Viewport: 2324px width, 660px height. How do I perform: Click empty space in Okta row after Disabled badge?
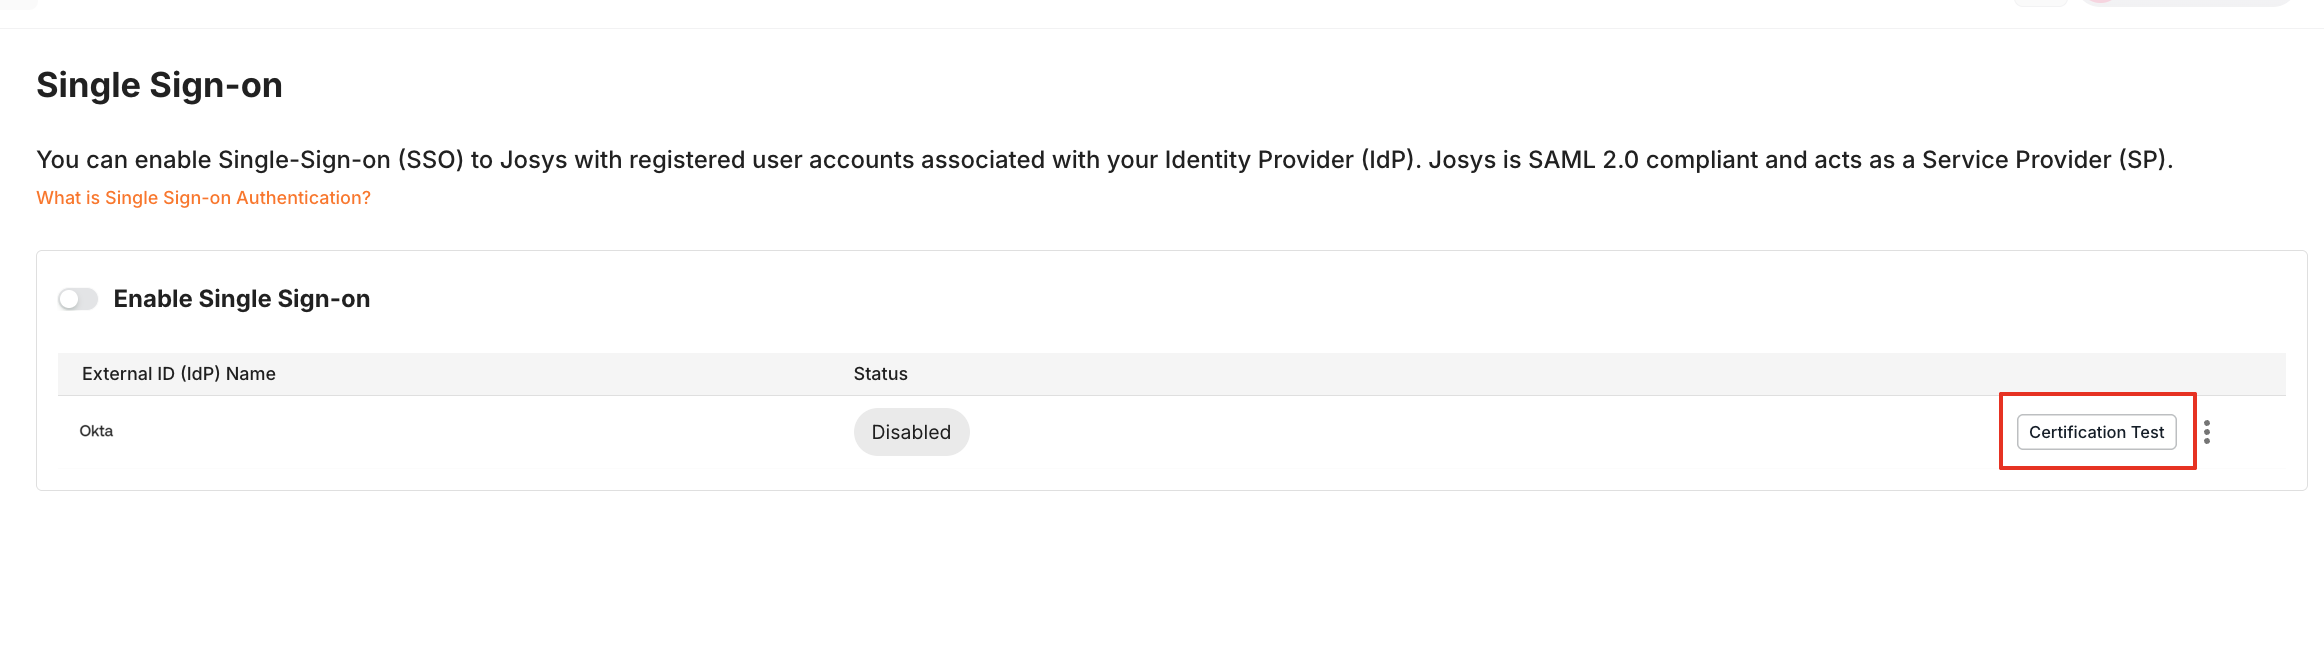(x=1450, y=432)
